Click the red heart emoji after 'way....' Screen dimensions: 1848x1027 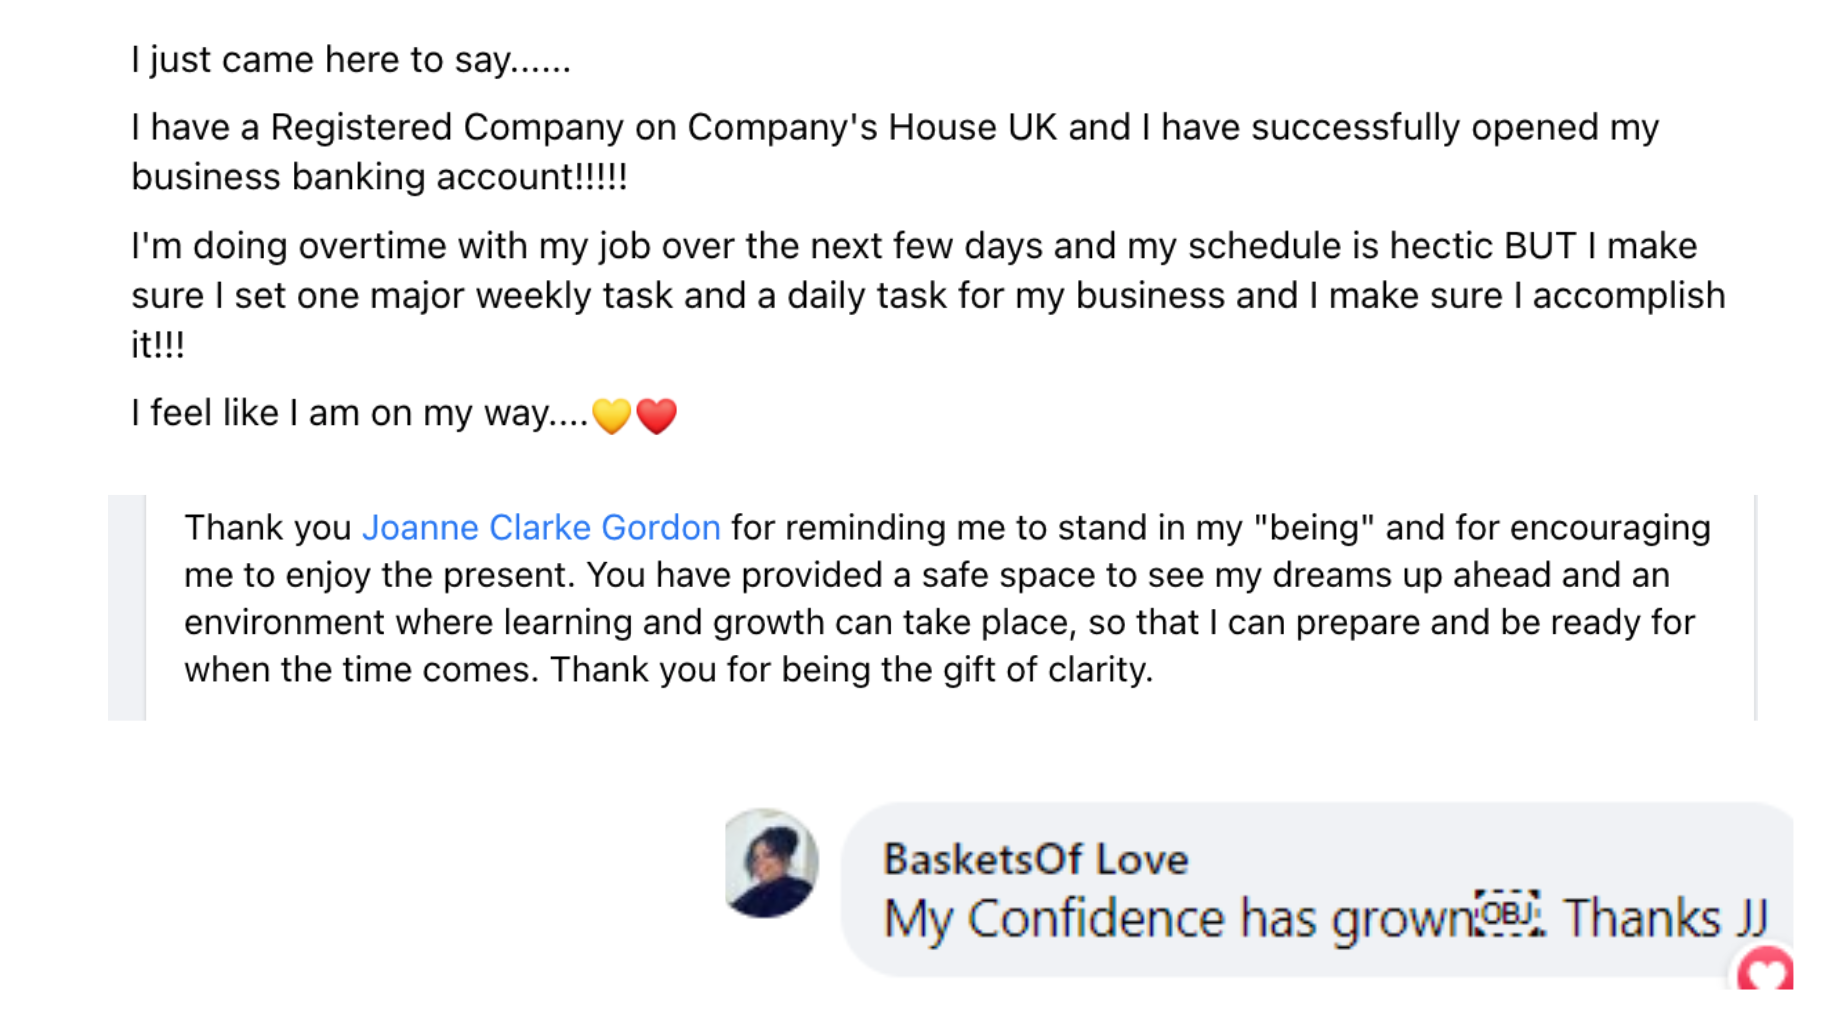tap(657, 415)
